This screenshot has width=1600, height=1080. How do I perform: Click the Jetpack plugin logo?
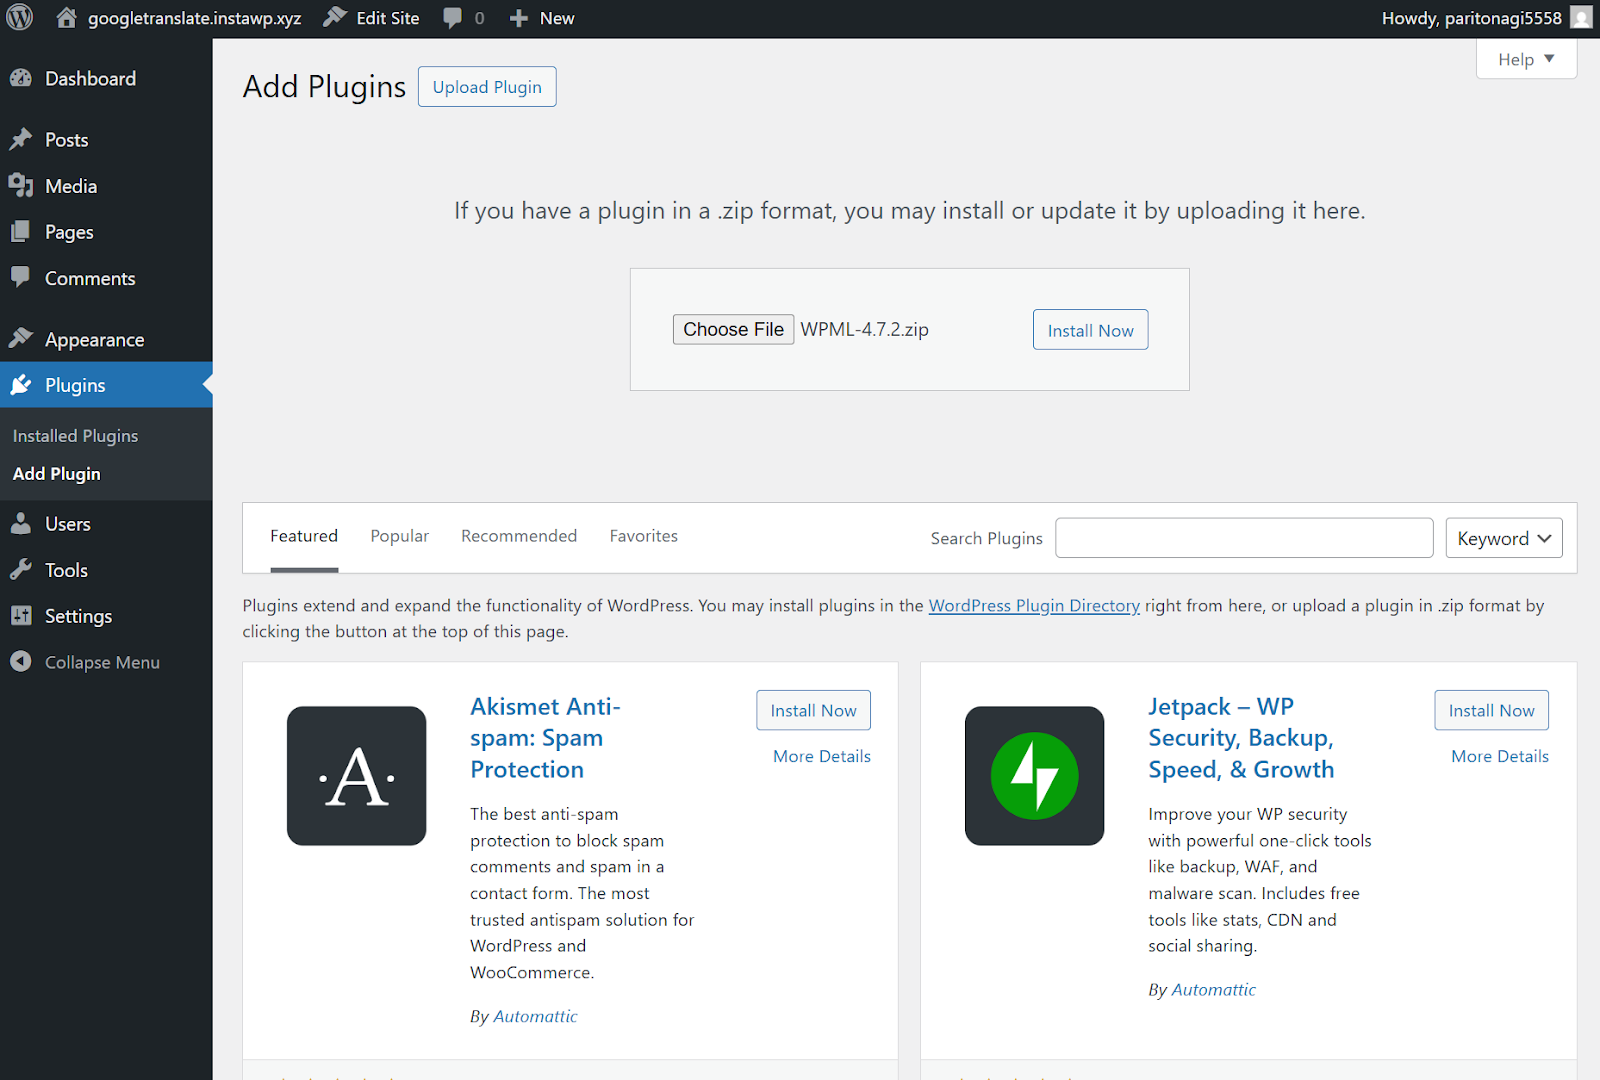(x=1035, y=776)
